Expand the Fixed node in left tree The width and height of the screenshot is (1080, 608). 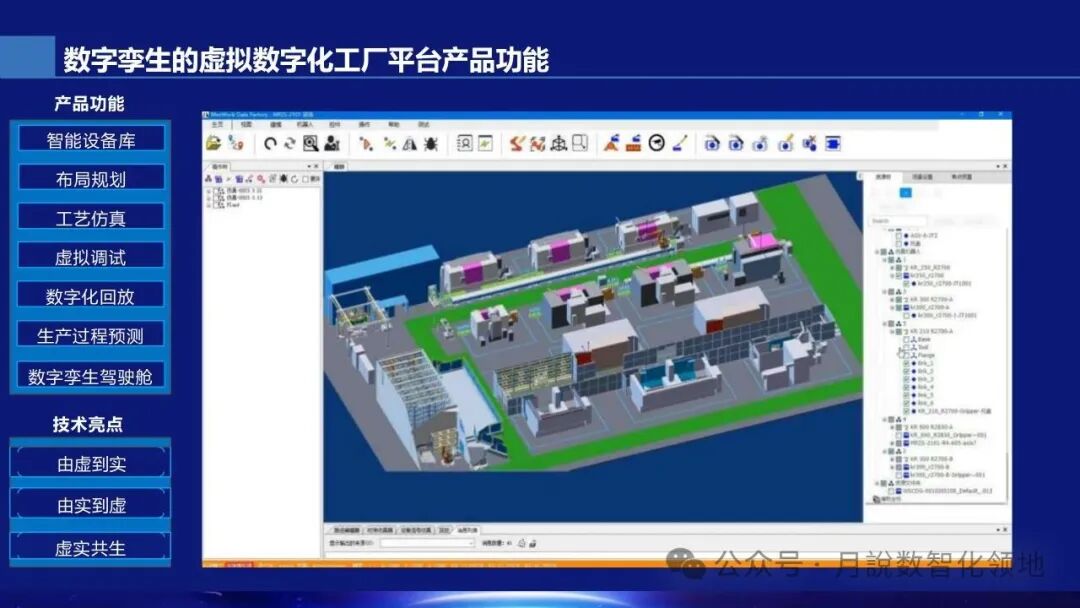tap(209, 205)
